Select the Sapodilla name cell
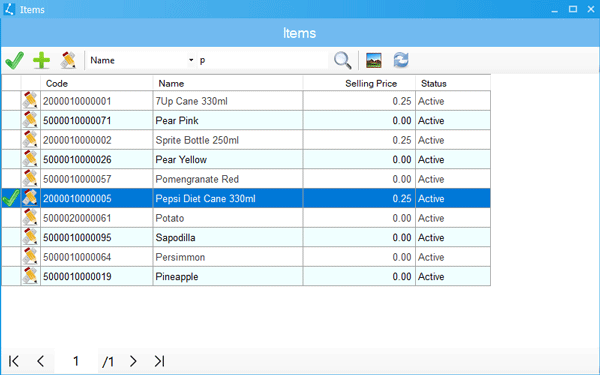600x375 pixels. pos(228,238)
